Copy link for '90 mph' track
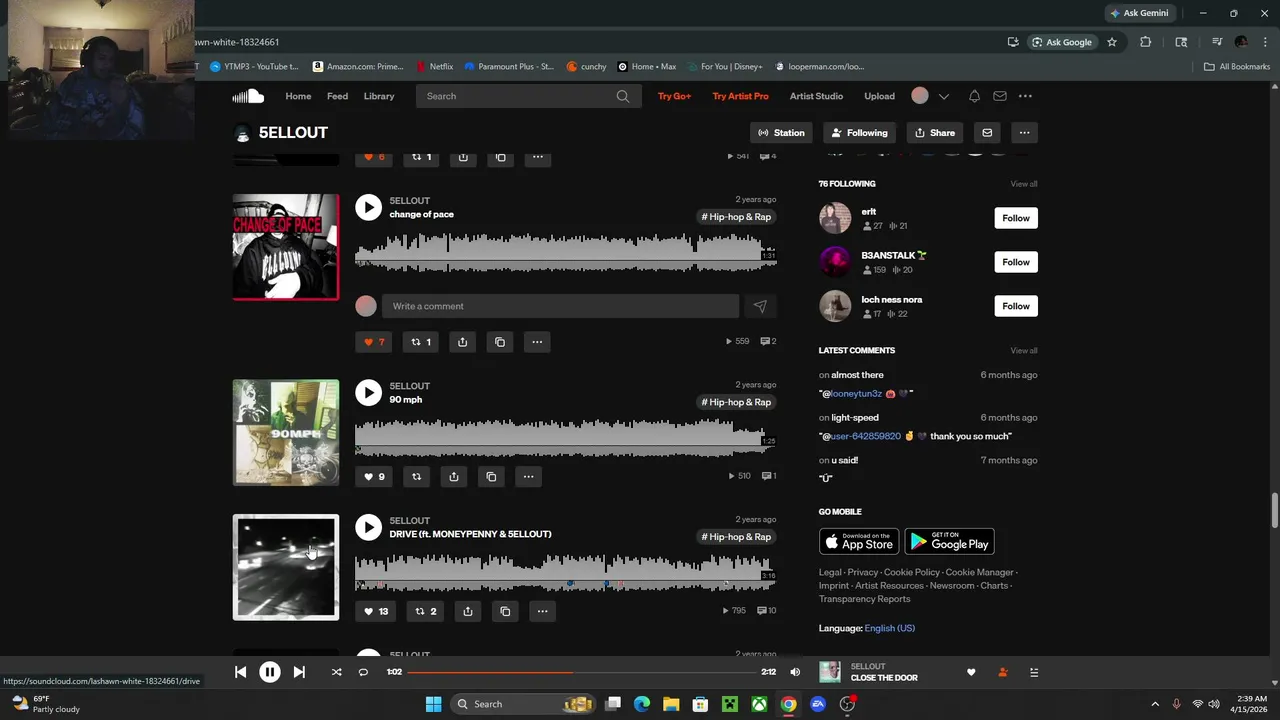This screenshot has height=720, width=1280. [x=491, y=477]
